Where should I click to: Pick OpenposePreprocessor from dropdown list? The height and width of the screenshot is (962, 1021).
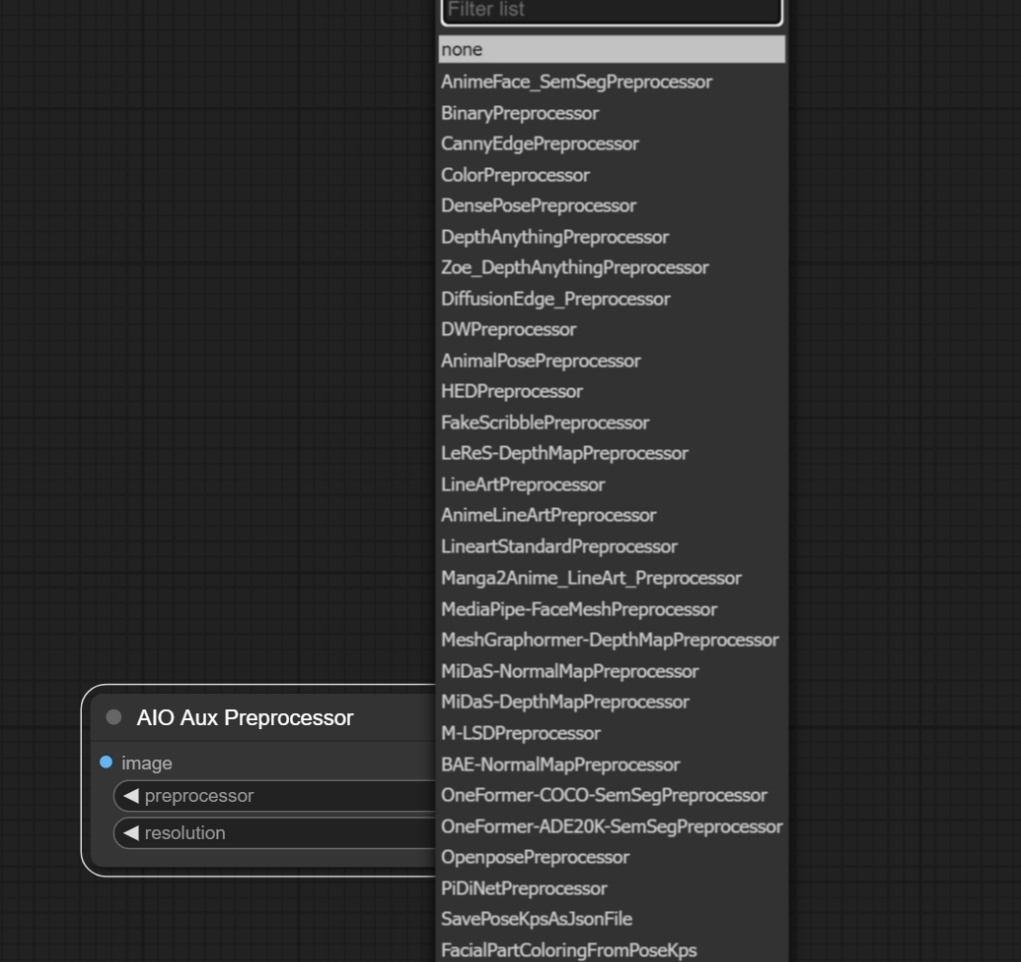pos(535,857)
